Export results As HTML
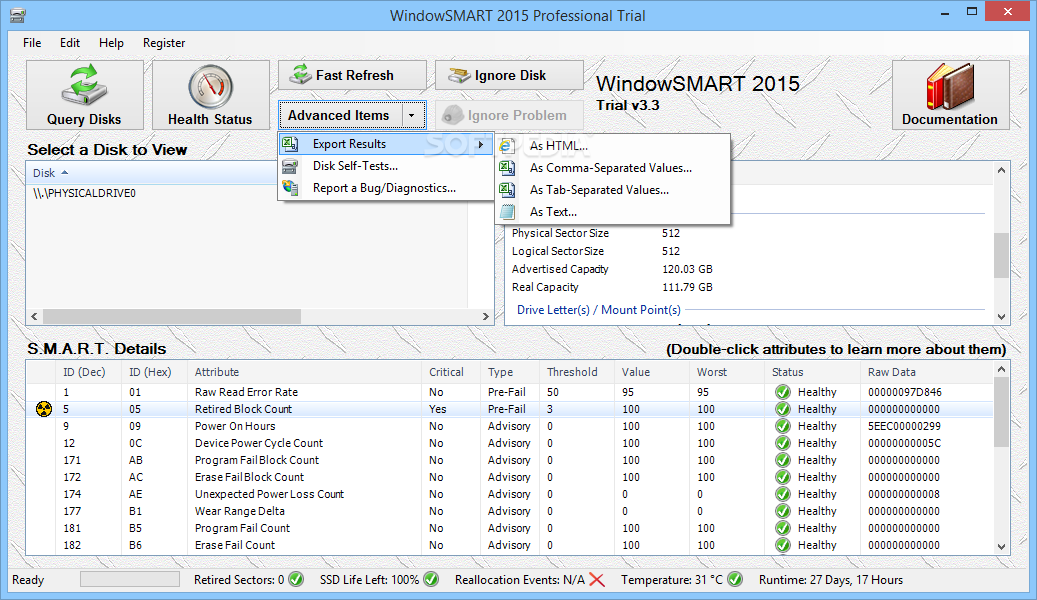The width and height of the screenshot is (1037, 600). point(612,146)
